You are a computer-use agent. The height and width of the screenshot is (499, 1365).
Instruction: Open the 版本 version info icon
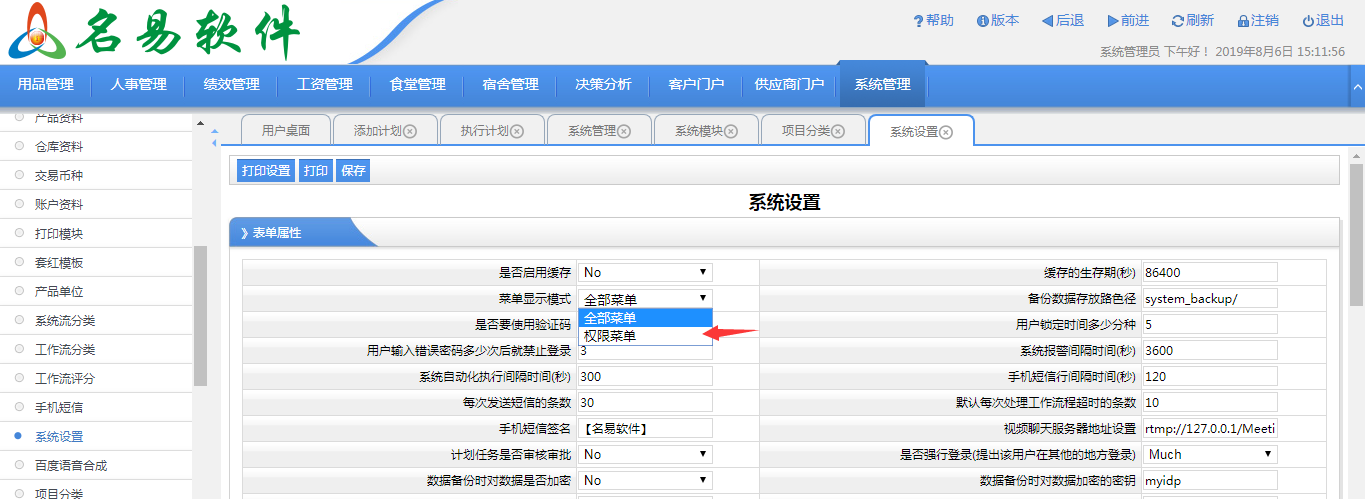[x=983, y=21]
